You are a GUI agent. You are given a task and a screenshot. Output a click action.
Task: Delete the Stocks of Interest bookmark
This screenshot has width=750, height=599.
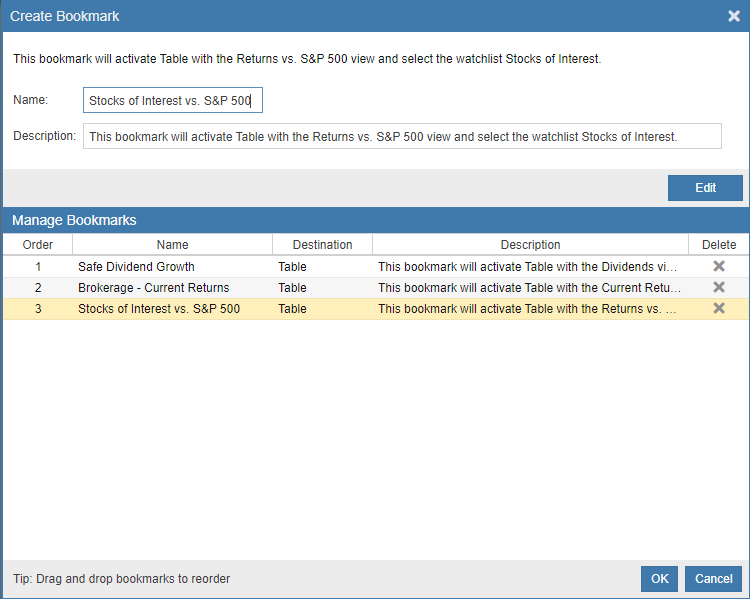718,308
